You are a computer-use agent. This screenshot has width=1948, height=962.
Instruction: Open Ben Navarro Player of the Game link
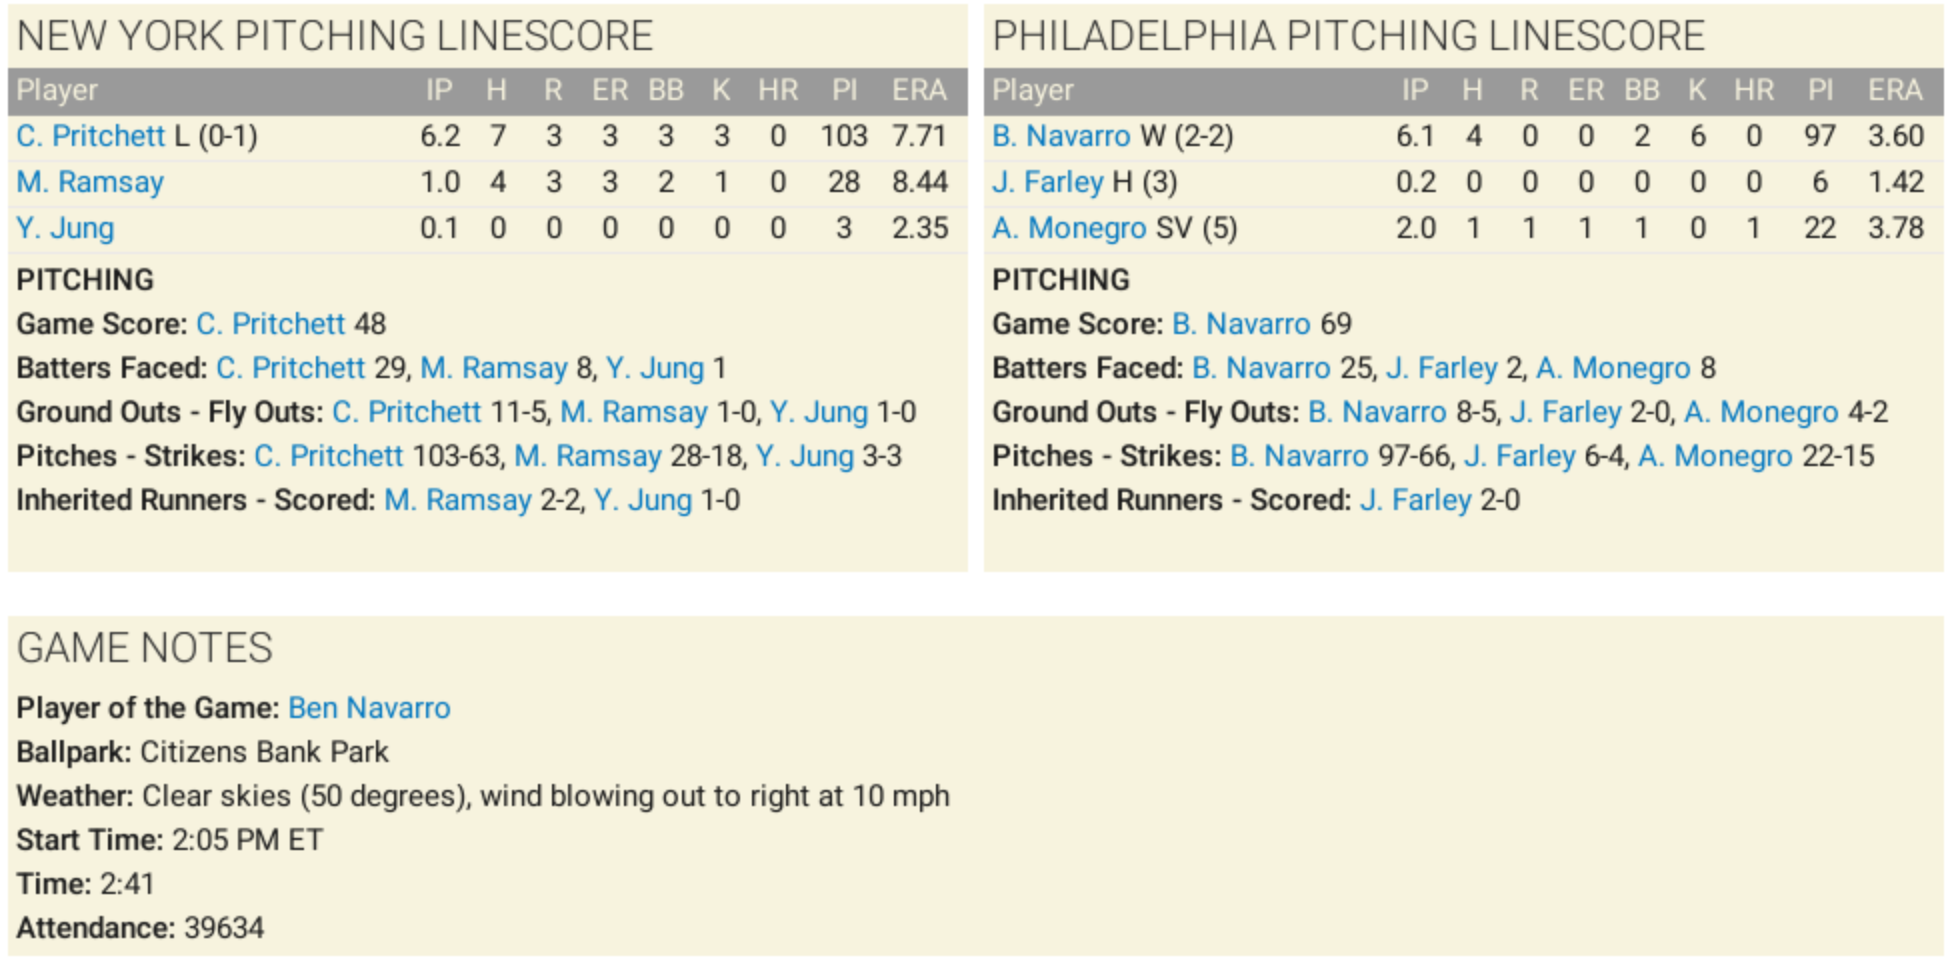click(x=369, y=708)
